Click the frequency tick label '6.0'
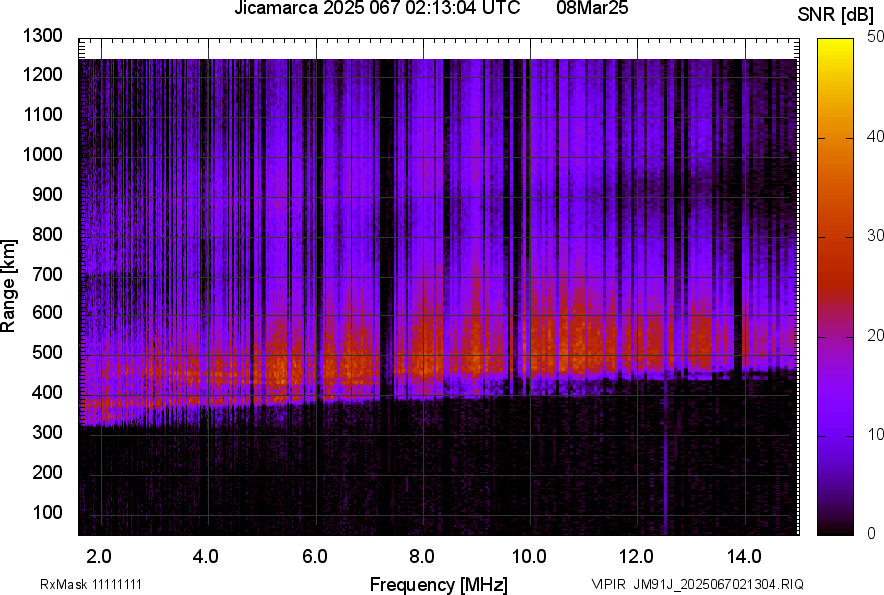Viewport: 884px width, 595px height. coord(315,557)
